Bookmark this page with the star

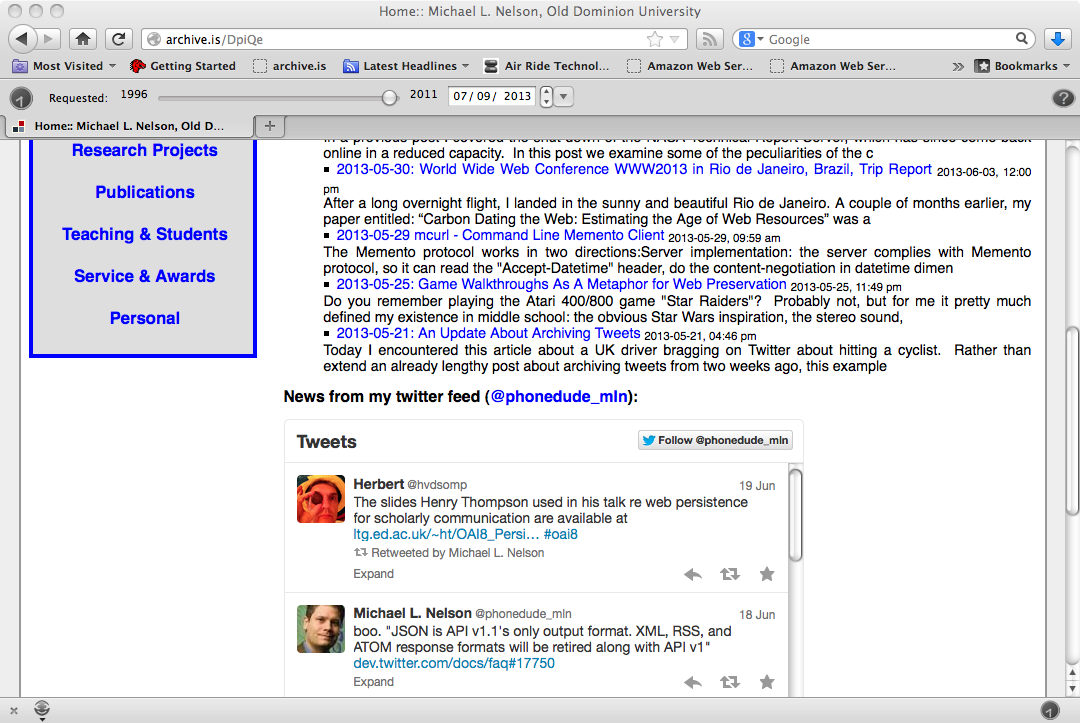(x=654, y=39)
